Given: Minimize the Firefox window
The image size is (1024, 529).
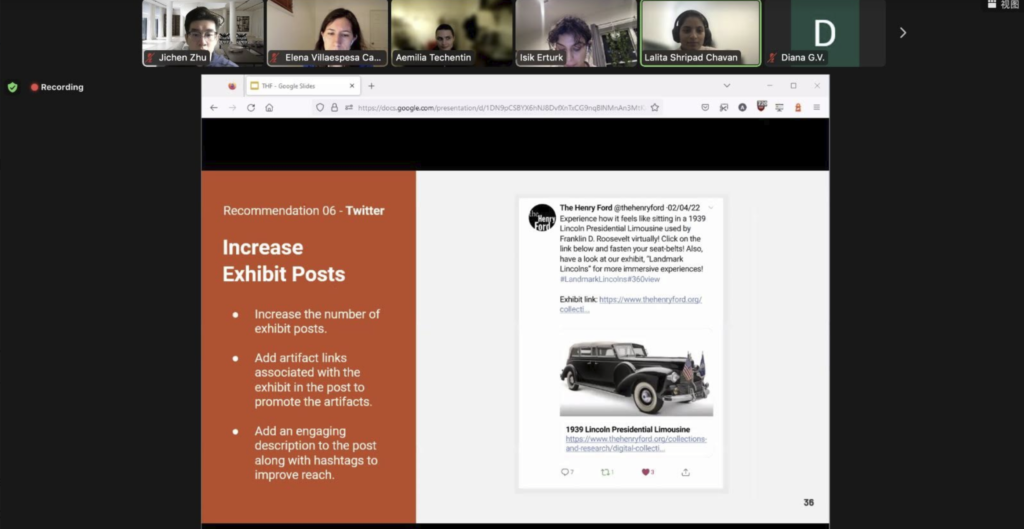Looking at the screenshot, I should [770, 86].
